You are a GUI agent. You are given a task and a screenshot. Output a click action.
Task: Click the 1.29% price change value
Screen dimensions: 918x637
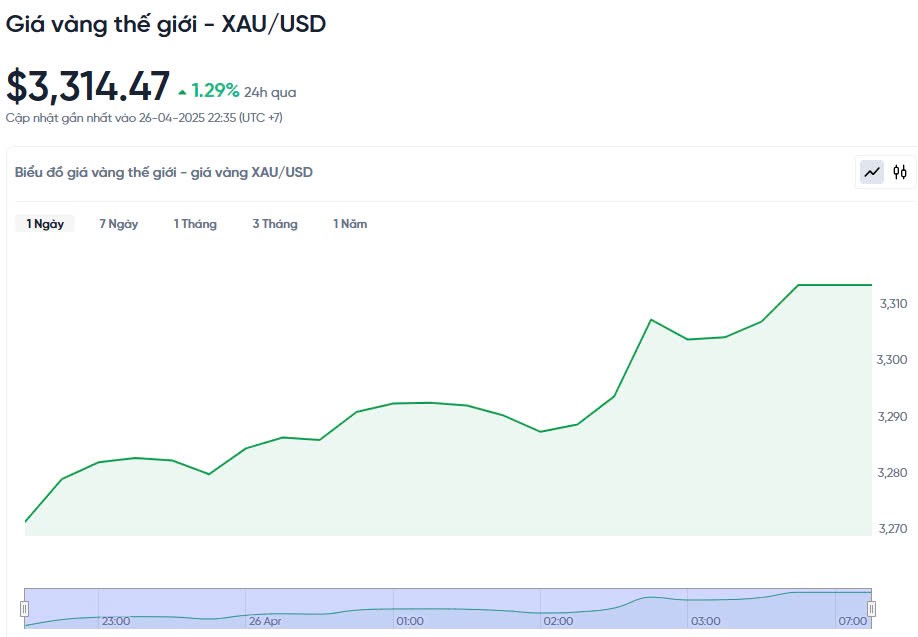coord(215,92)
